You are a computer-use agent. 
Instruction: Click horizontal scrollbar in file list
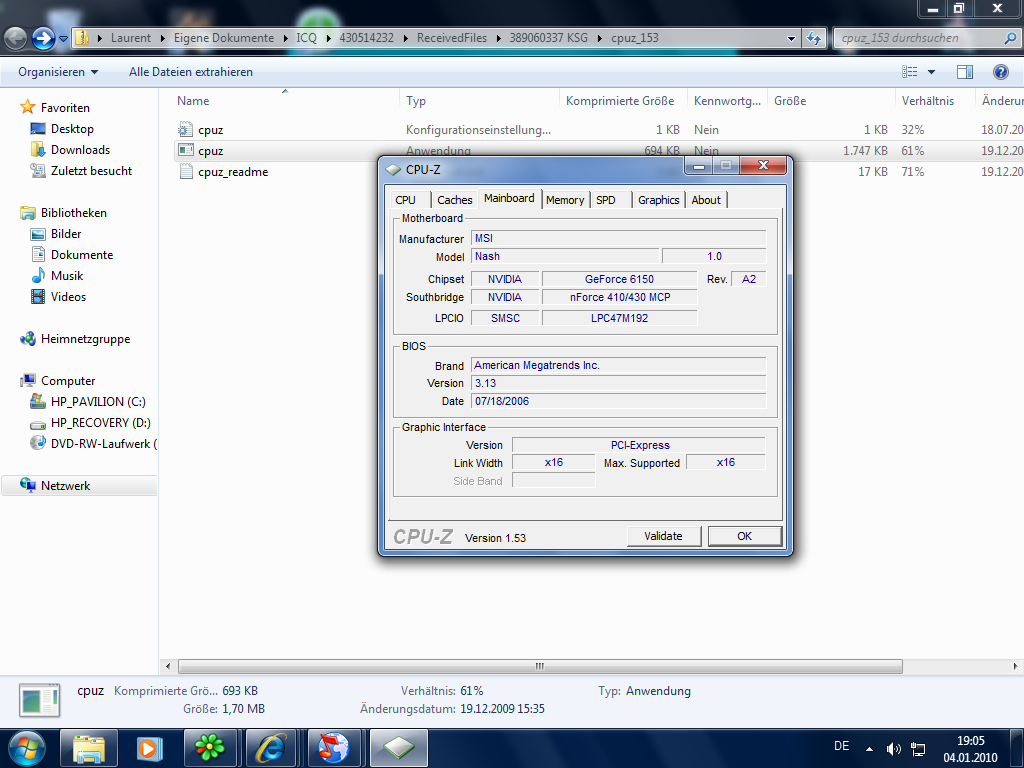click(540, 666)
